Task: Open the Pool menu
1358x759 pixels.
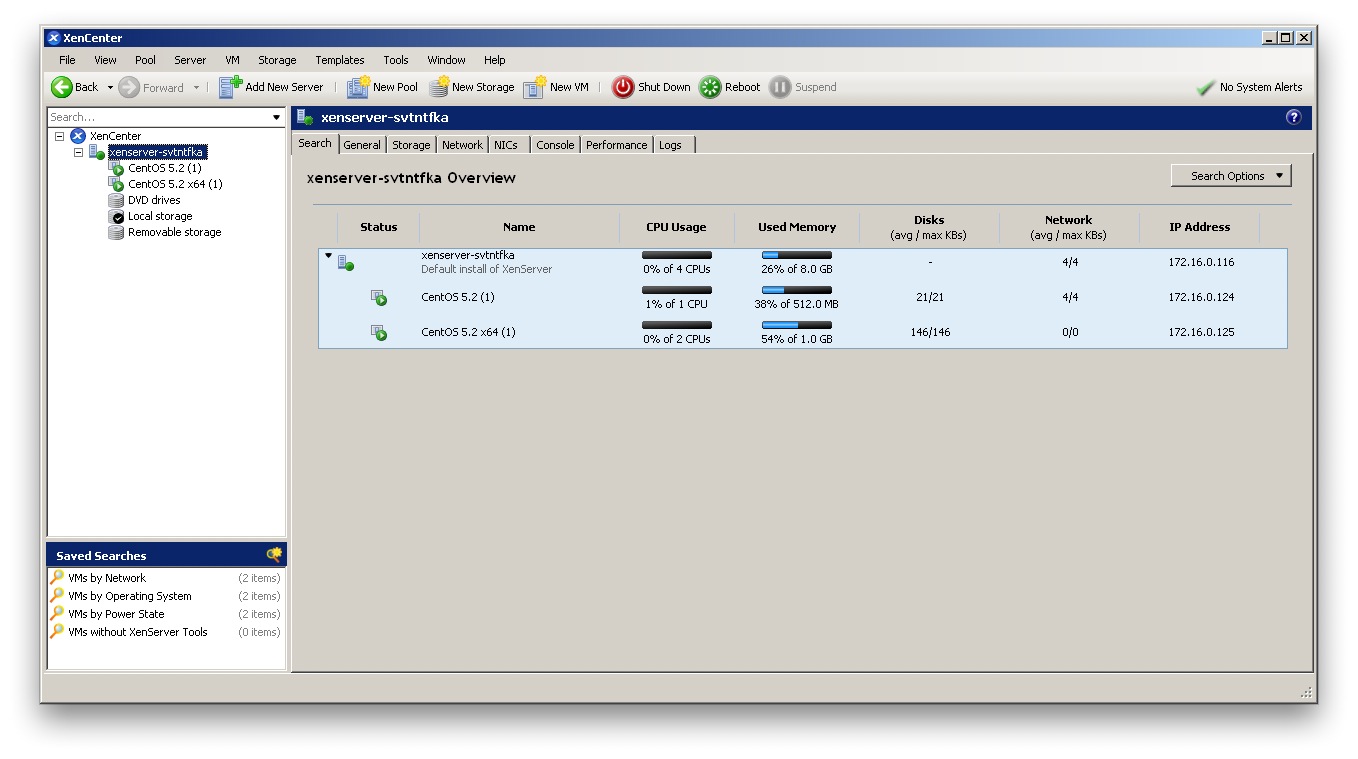Action: (x=145, y=60)
